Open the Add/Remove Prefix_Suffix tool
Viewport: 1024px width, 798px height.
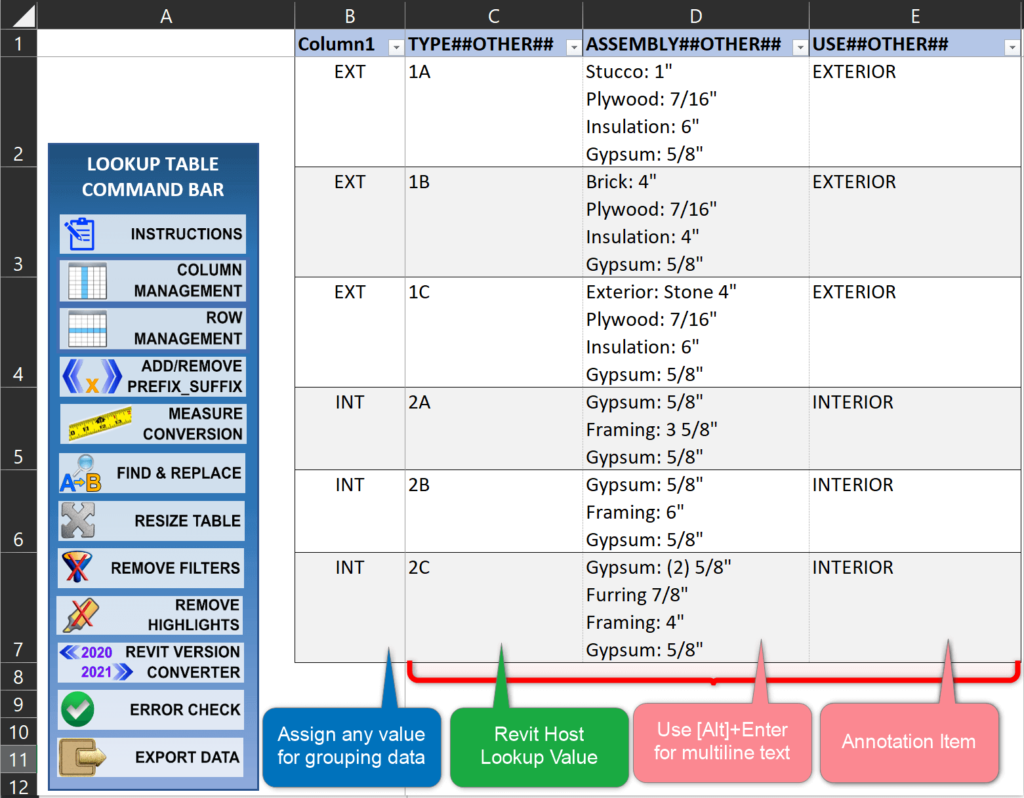pyautogui.click(x=152, y=376)
